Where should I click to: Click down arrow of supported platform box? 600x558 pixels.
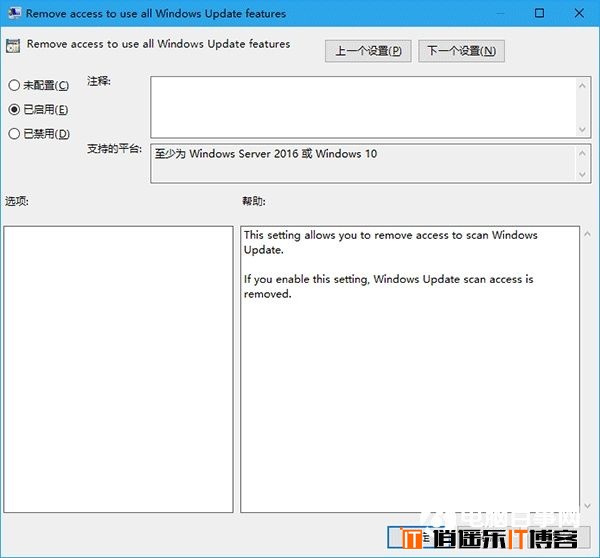[x=582, y=175]
